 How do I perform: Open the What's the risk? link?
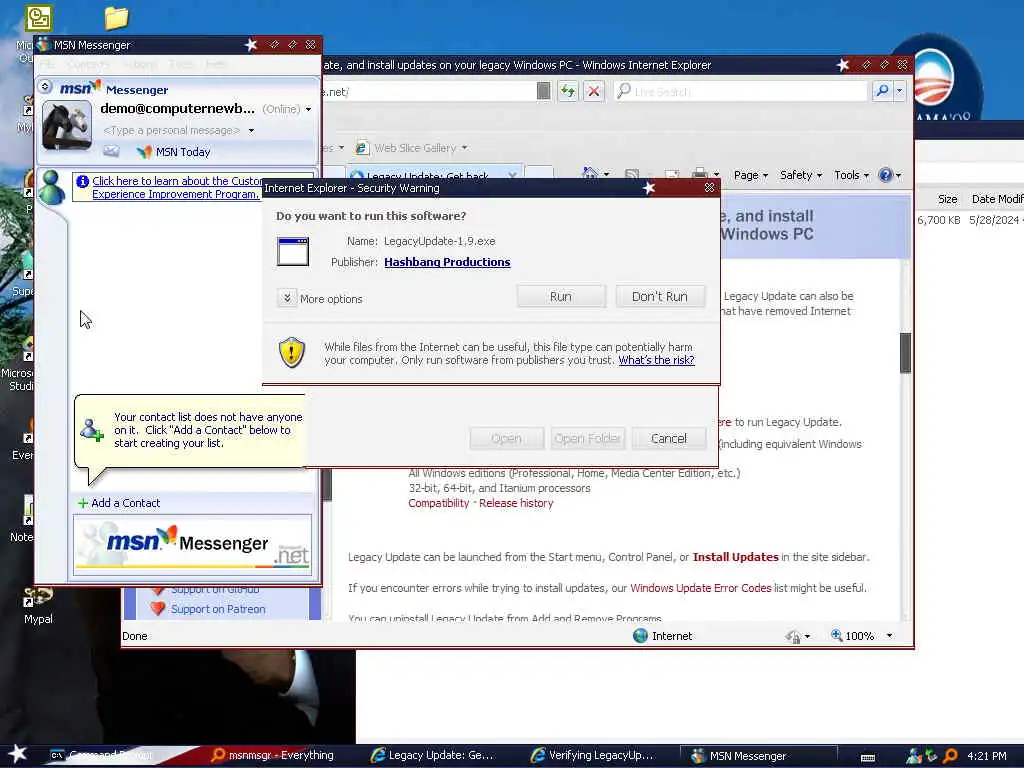point(656,360)
